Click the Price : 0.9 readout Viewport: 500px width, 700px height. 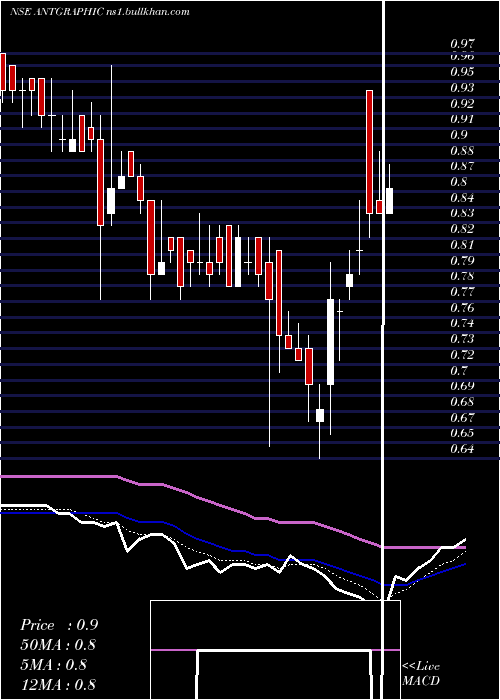(59, 625)
